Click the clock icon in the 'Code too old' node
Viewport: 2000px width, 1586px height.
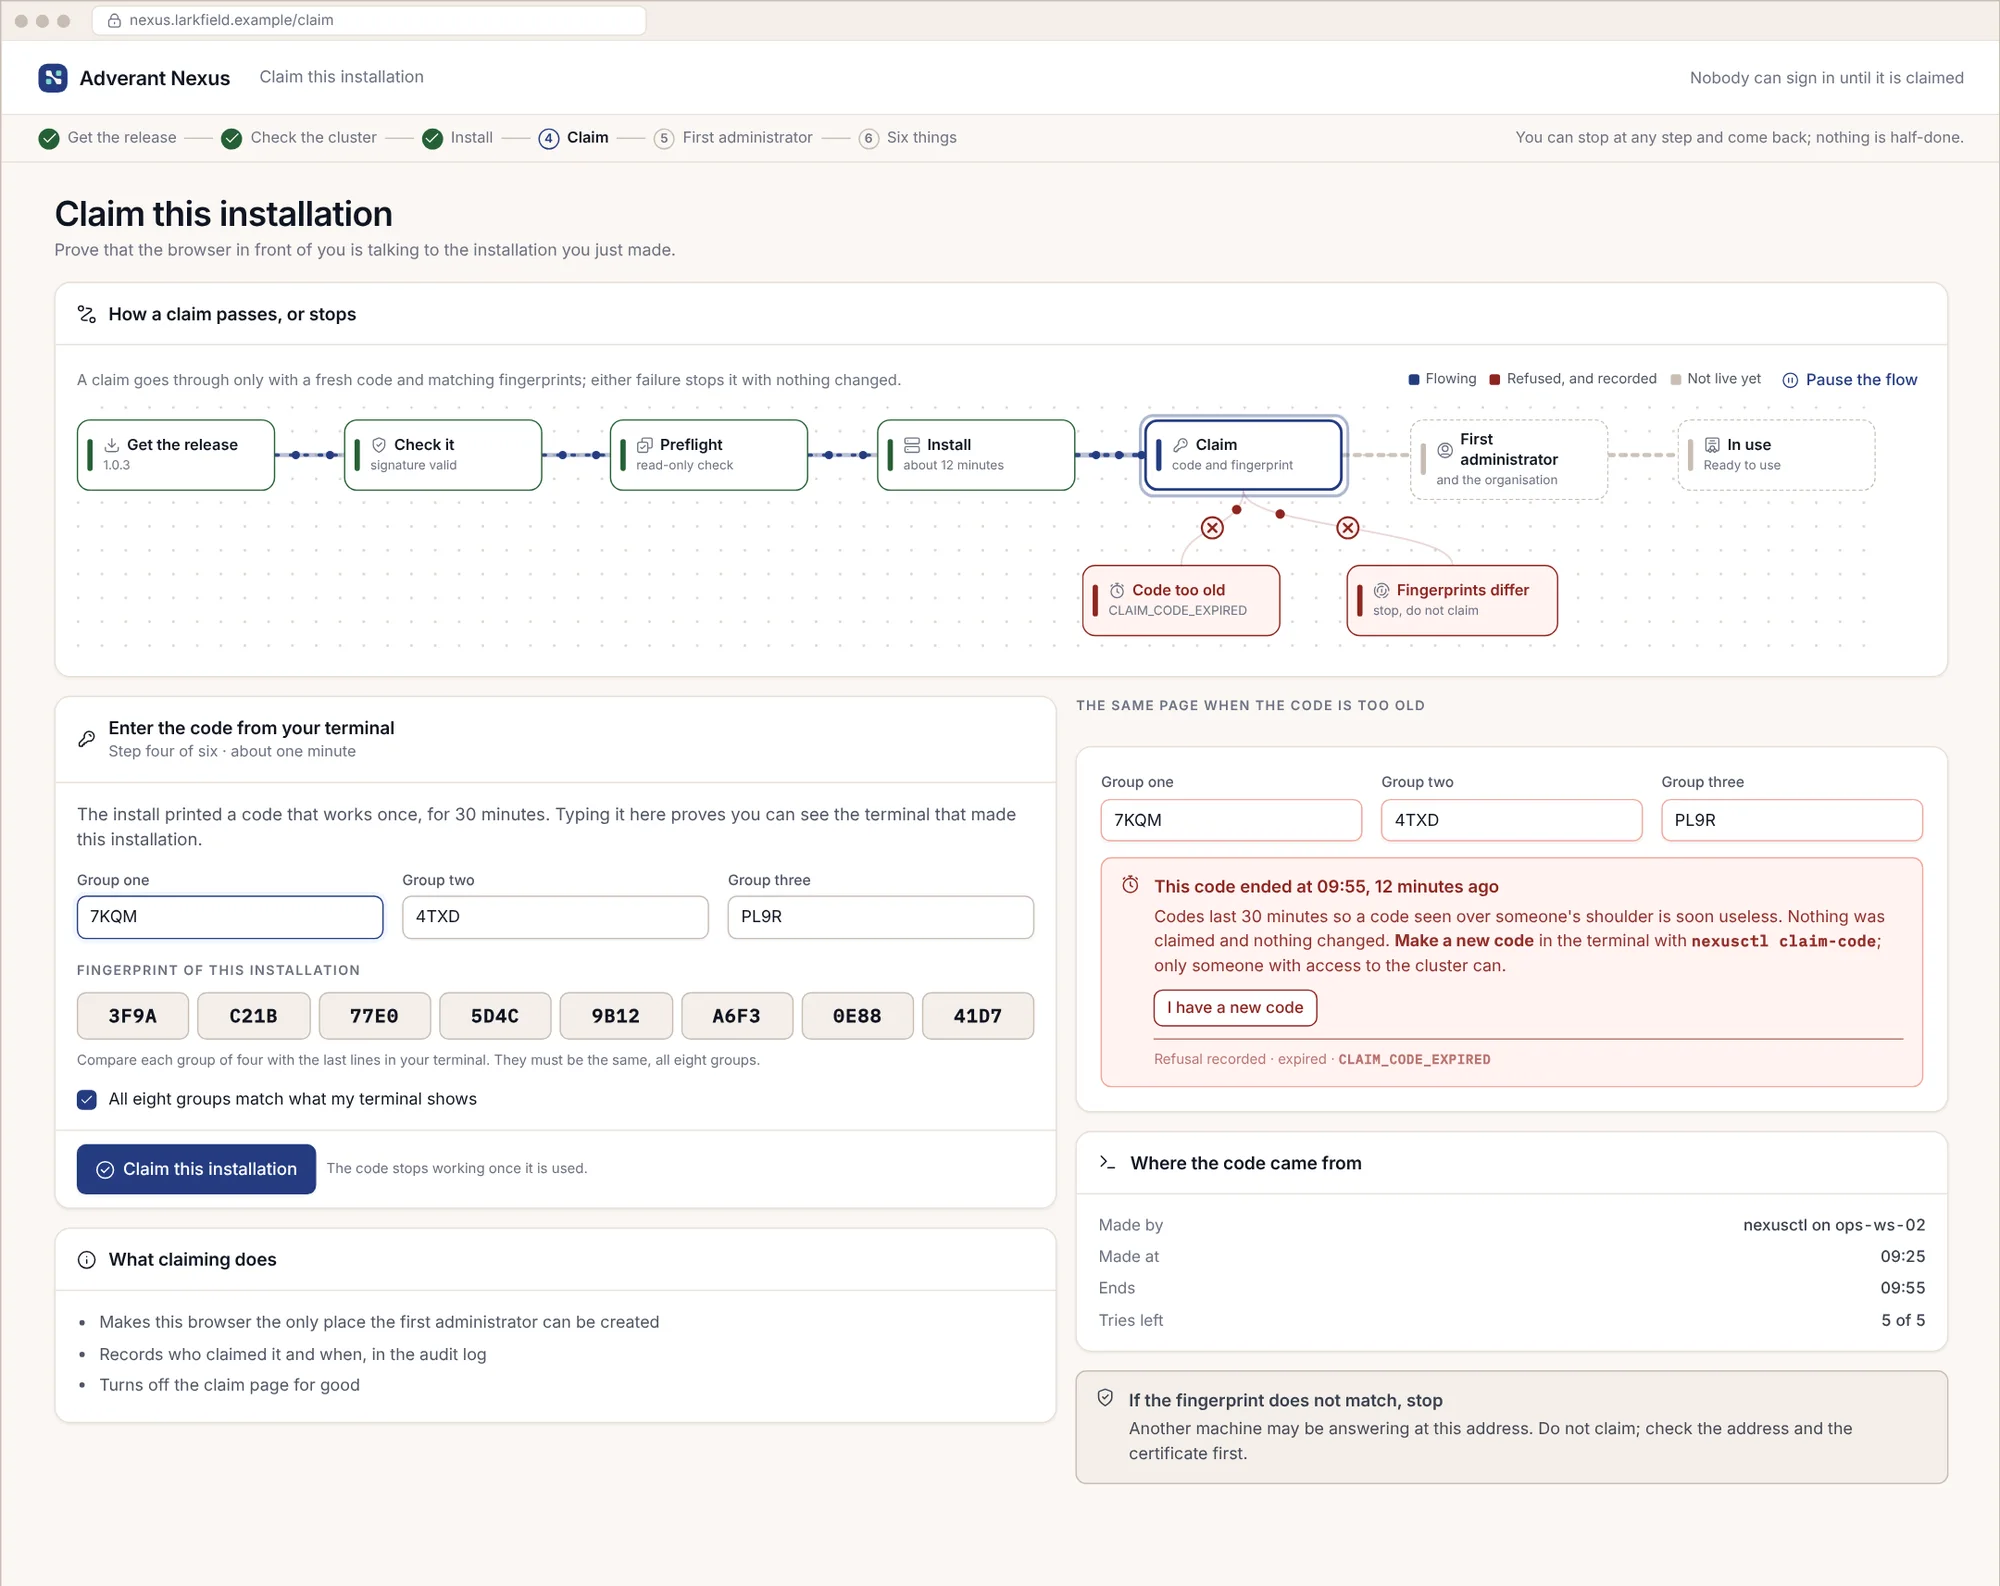1117,591
